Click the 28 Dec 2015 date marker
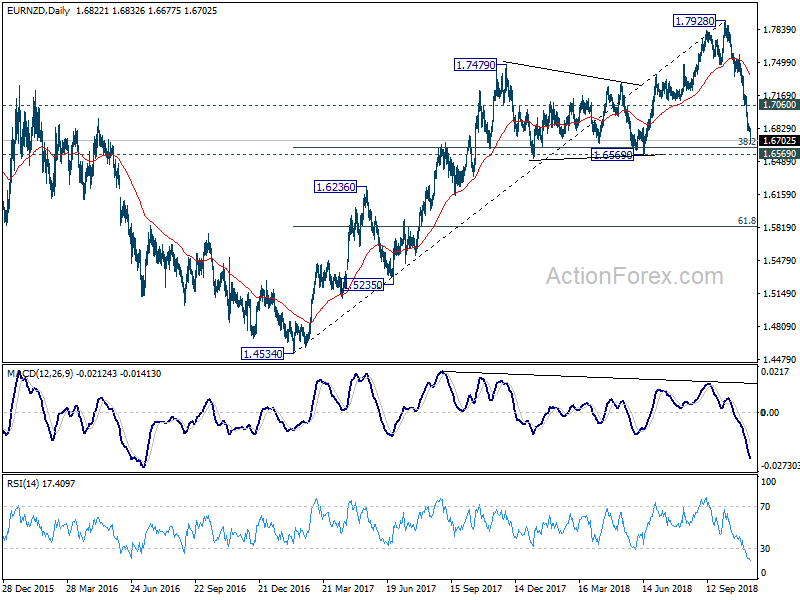Screen dimensions: 800x600 point(28,588)
